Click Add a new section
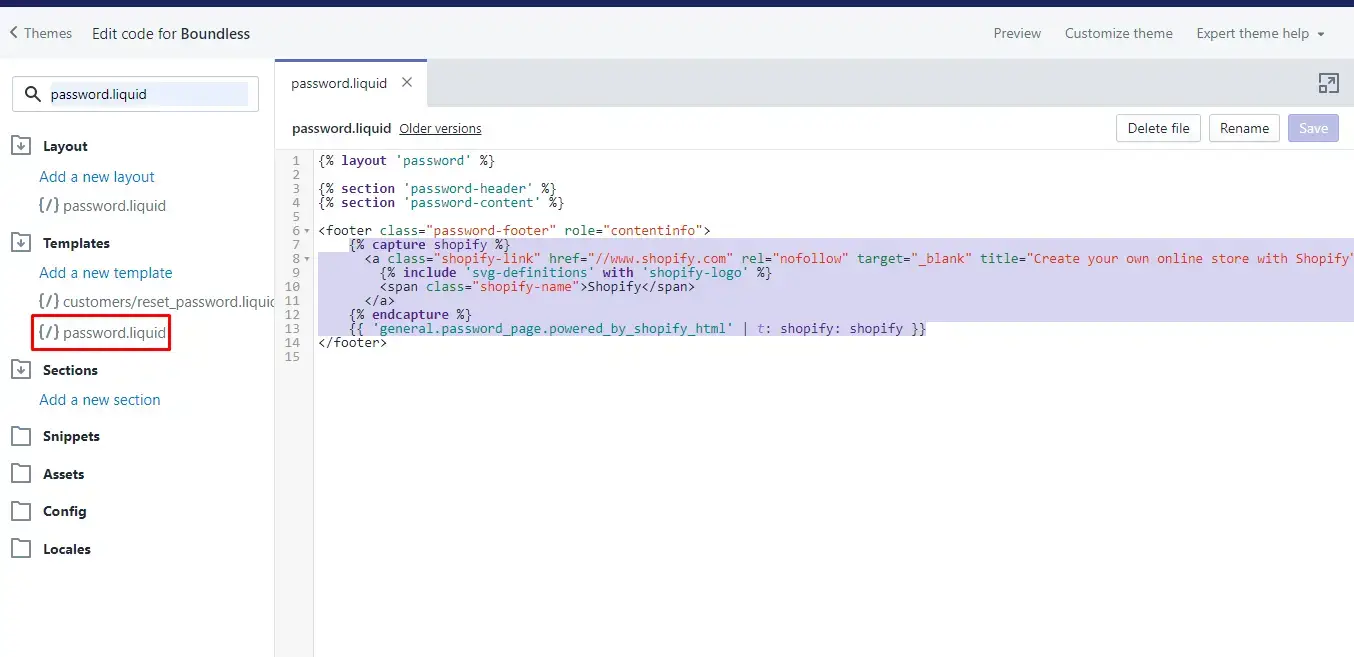Image resolution: width=1354 pixels, height=657 pixels. 100,400
